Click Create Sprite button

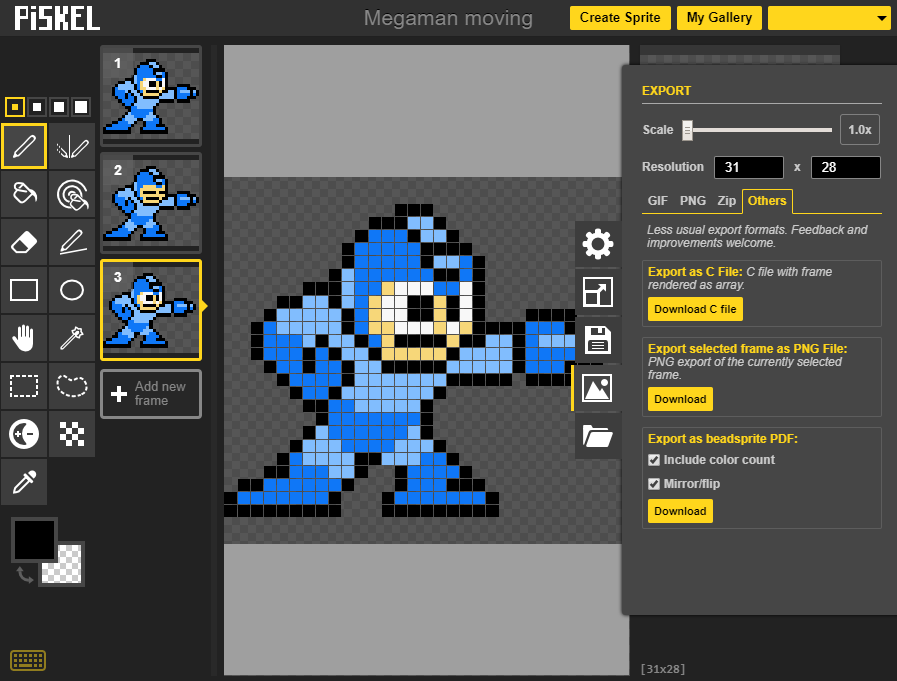click(x=620, y=18)
